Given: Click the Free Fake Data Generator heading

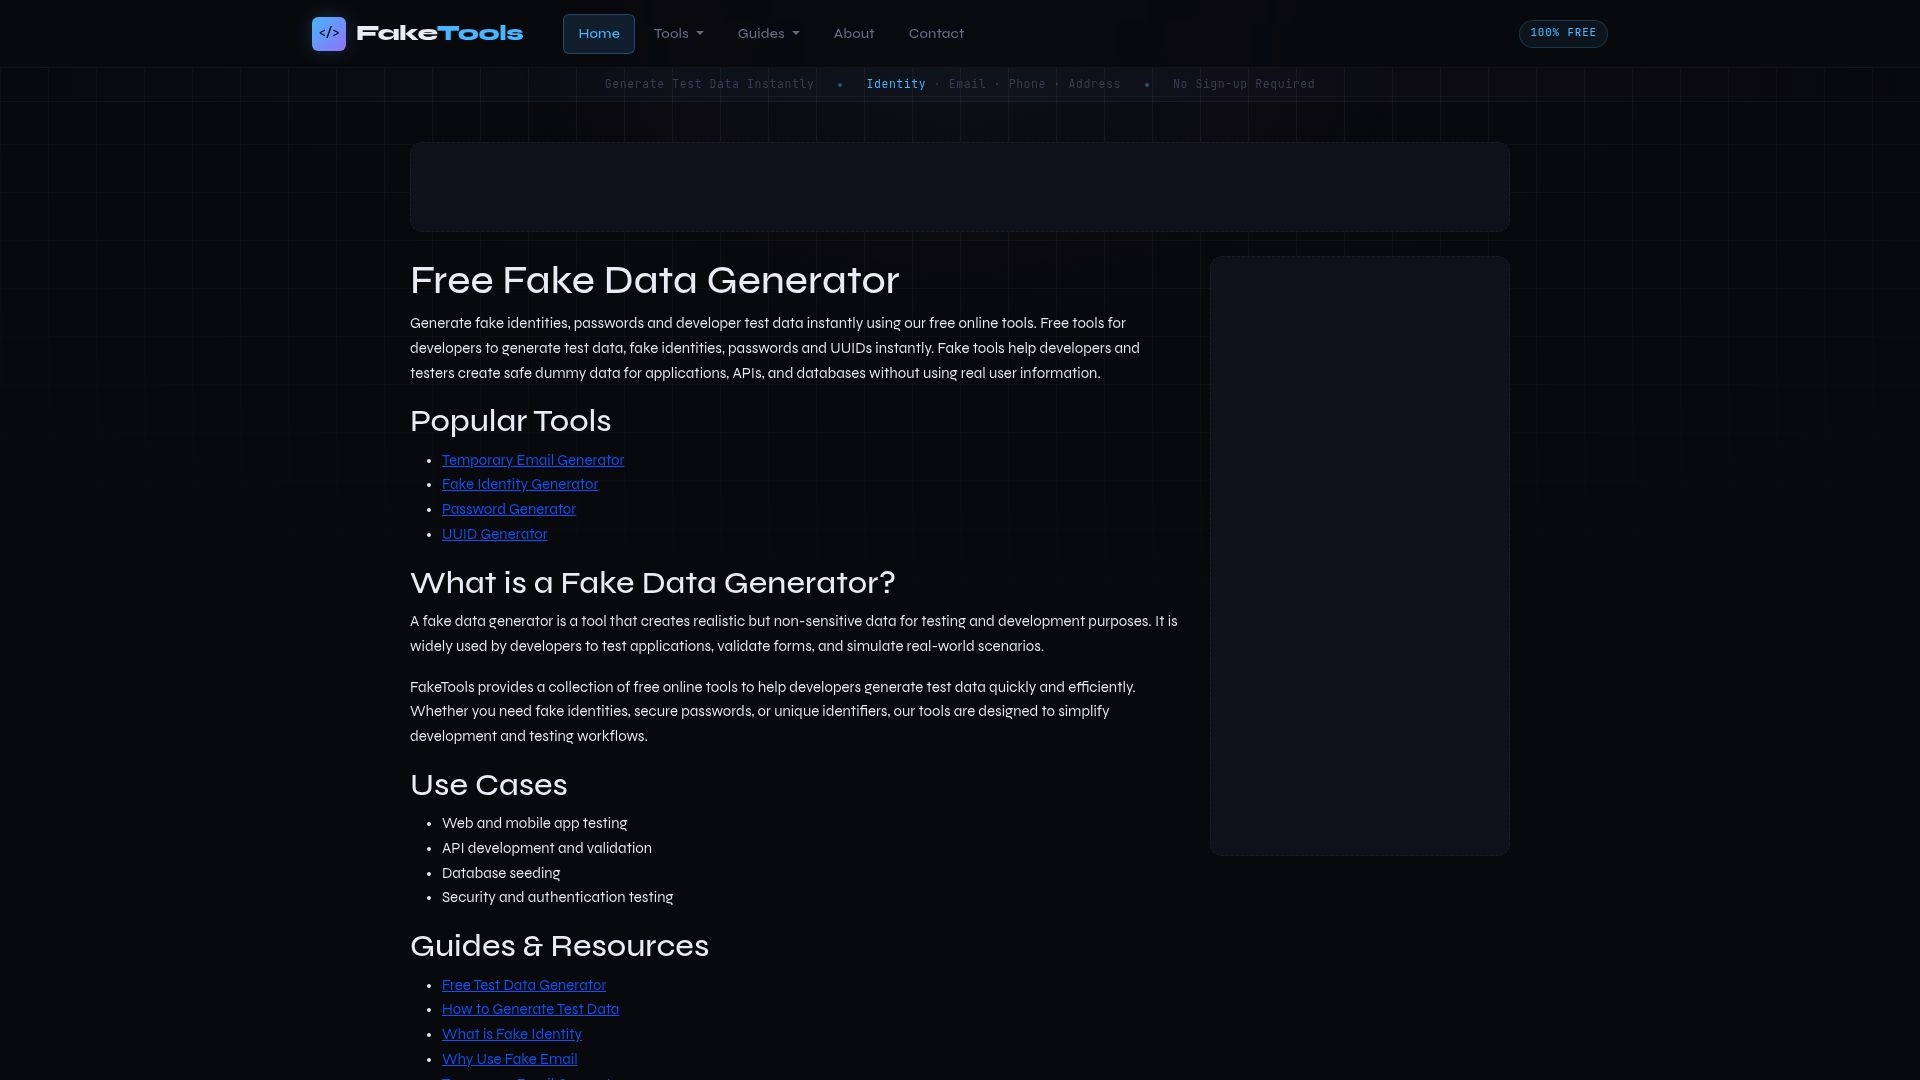Looking at the screenshot, I should 655,281.
